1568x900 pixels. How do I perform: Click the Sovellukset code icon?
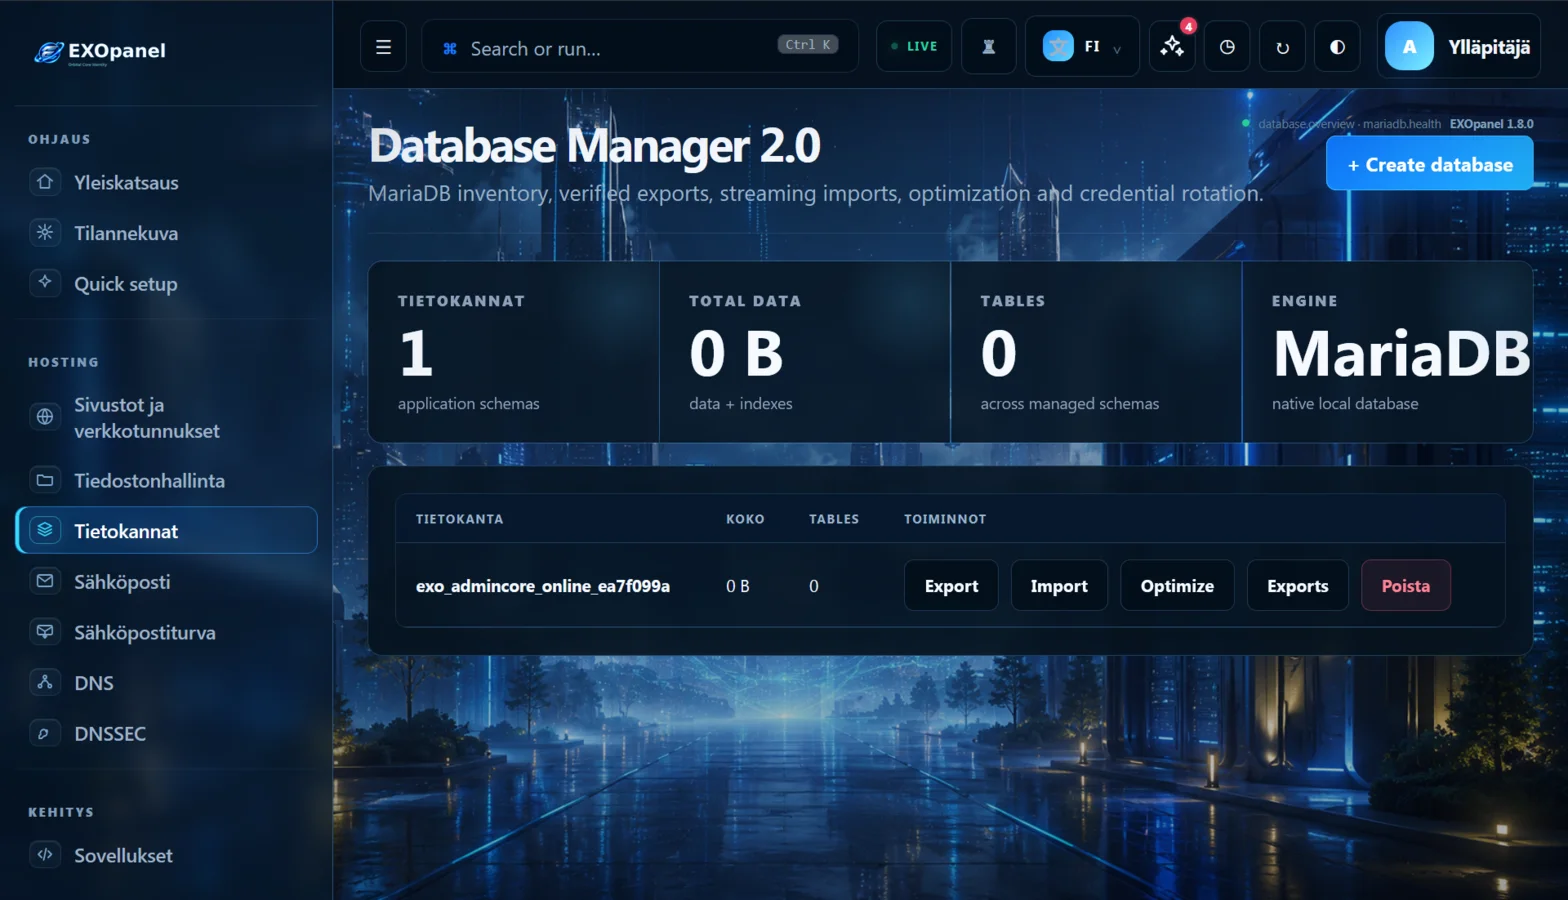pos(45,855)
